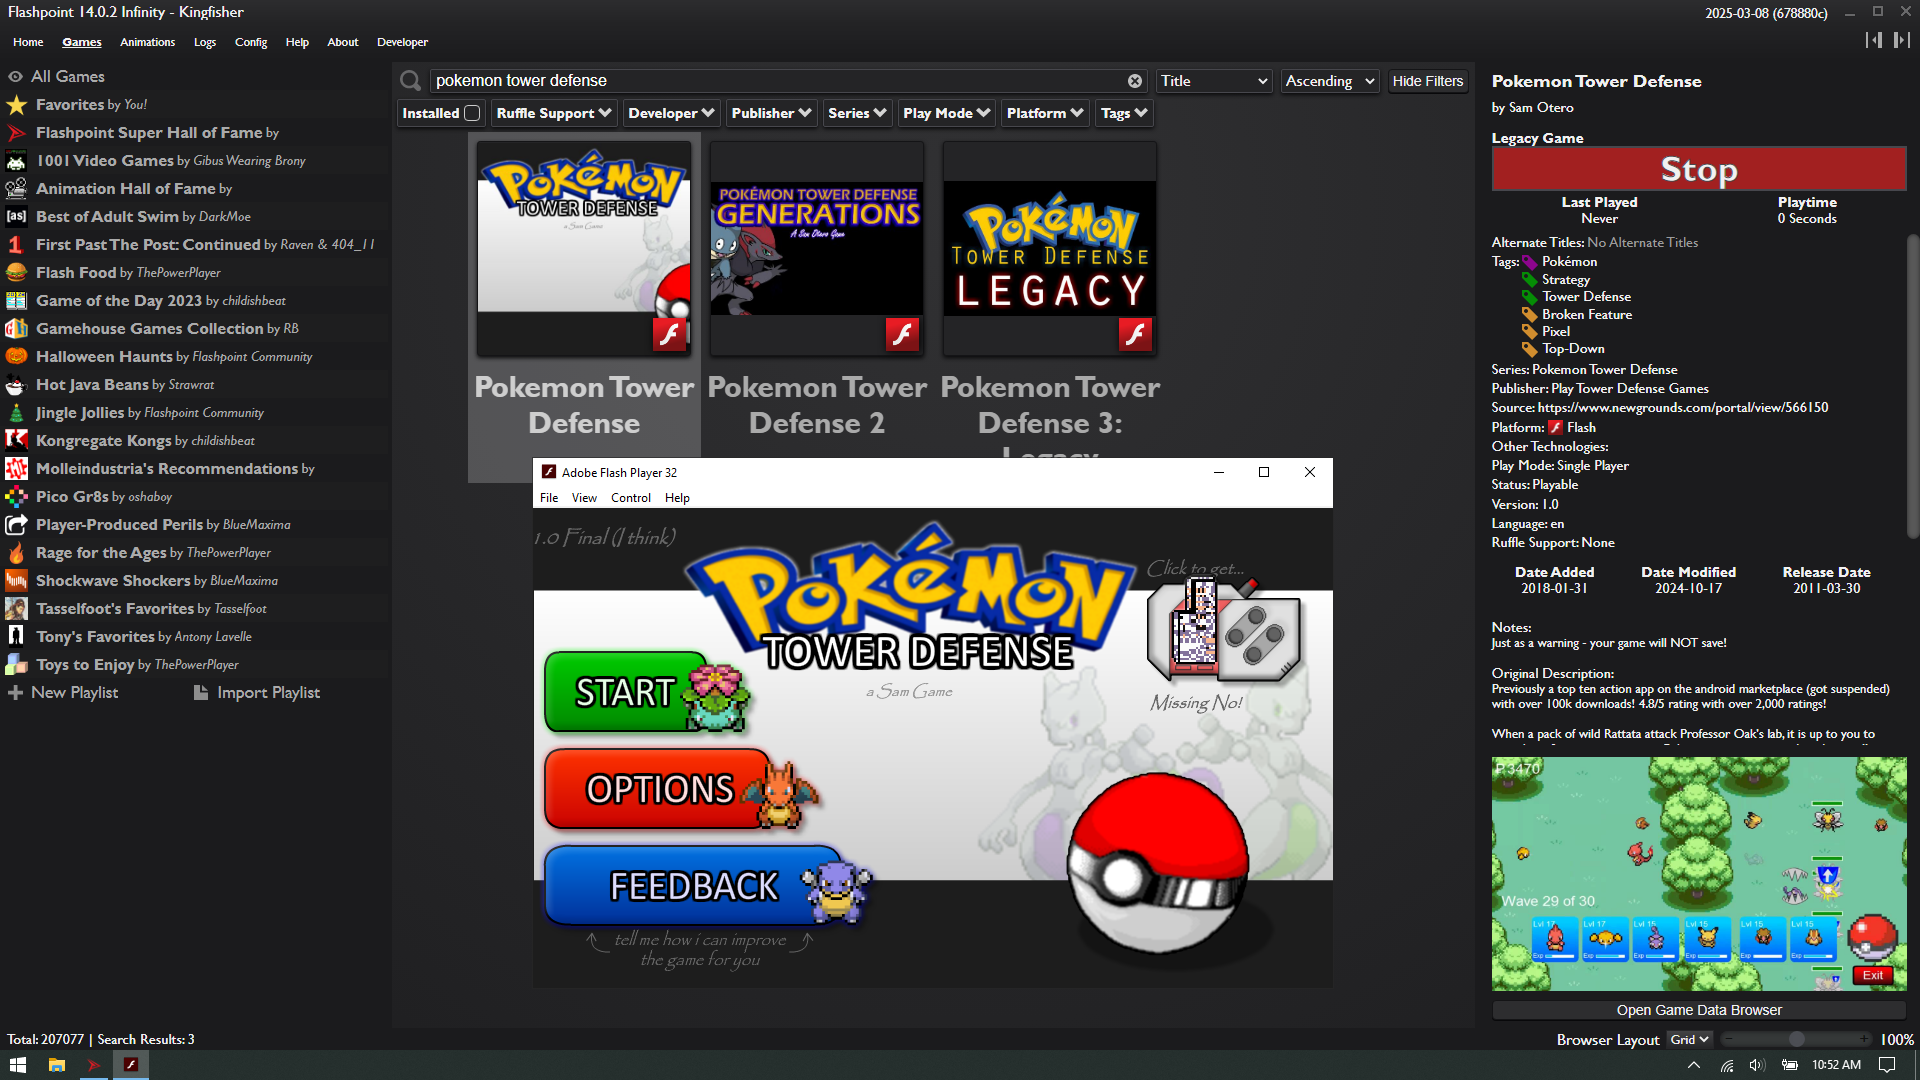
Task: Toggle the Installed filter checkbox
Action: [x=472, y=114]
